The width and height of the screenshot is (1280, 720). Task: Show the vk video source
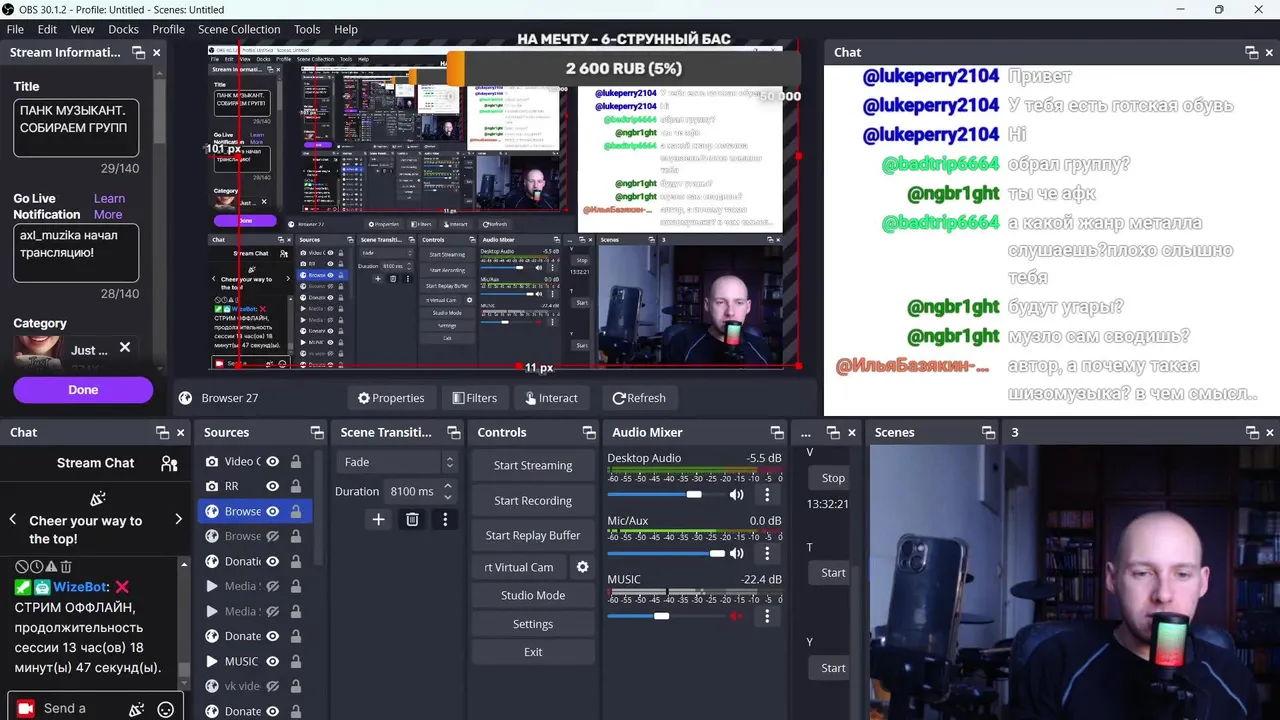point(272,686)
